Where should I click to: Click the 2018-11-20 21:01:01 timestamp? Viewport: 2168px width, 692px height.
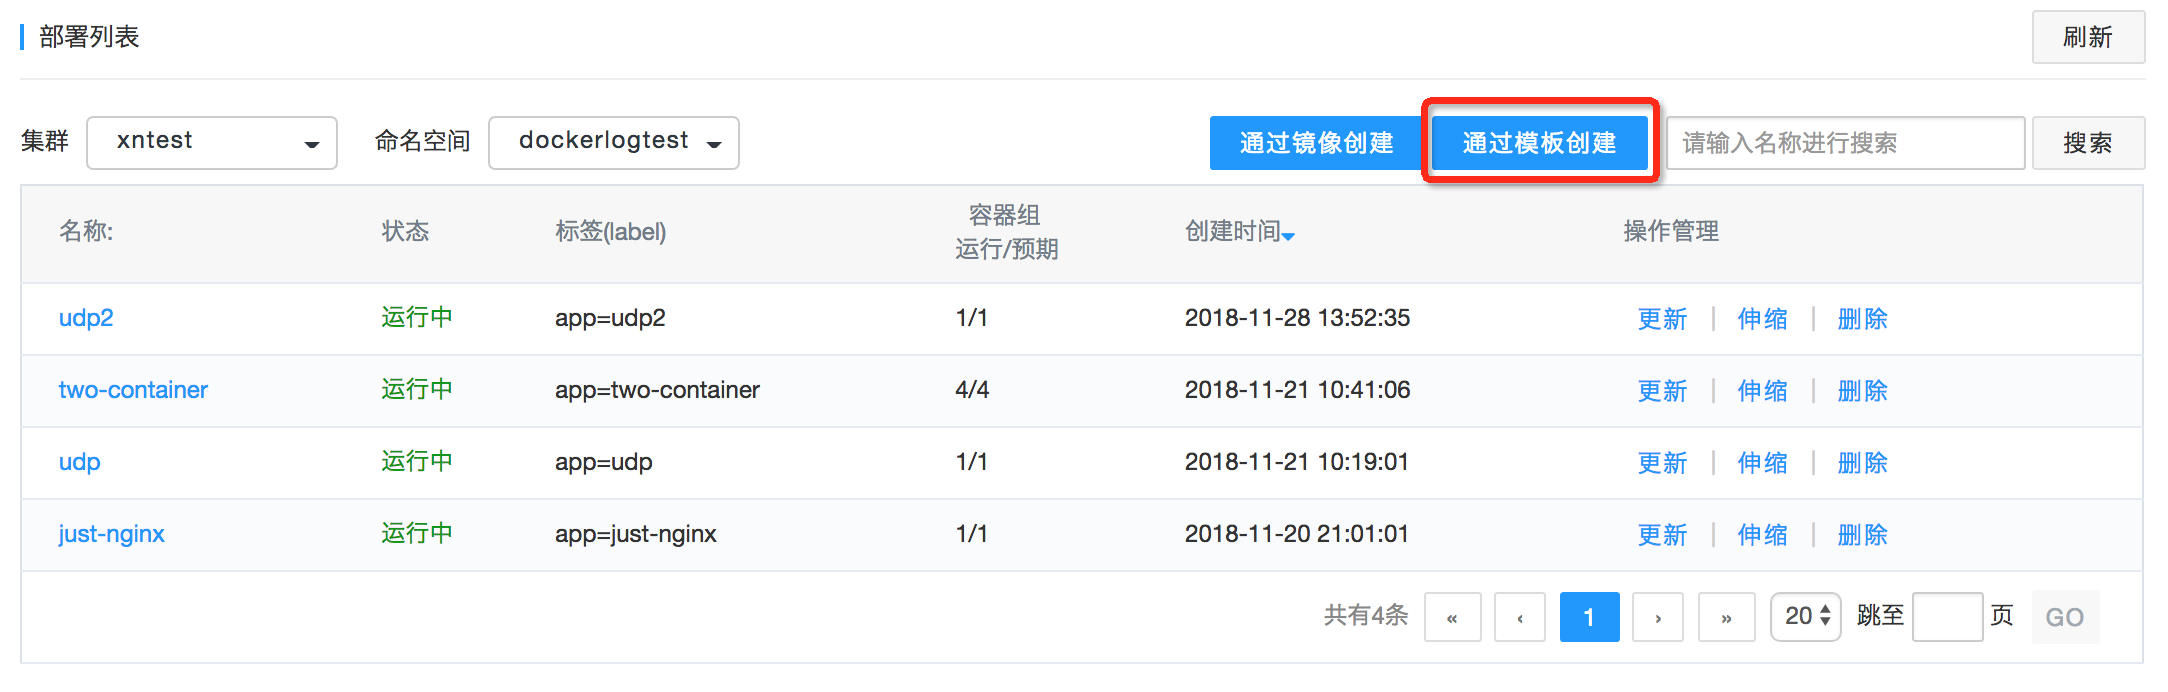click(x=1297, y=534)
